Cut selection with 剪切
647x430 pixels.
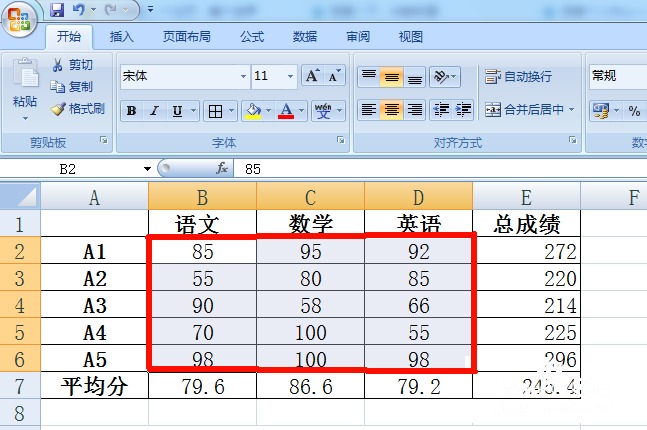pyautogui.click(x=72, y=65)
